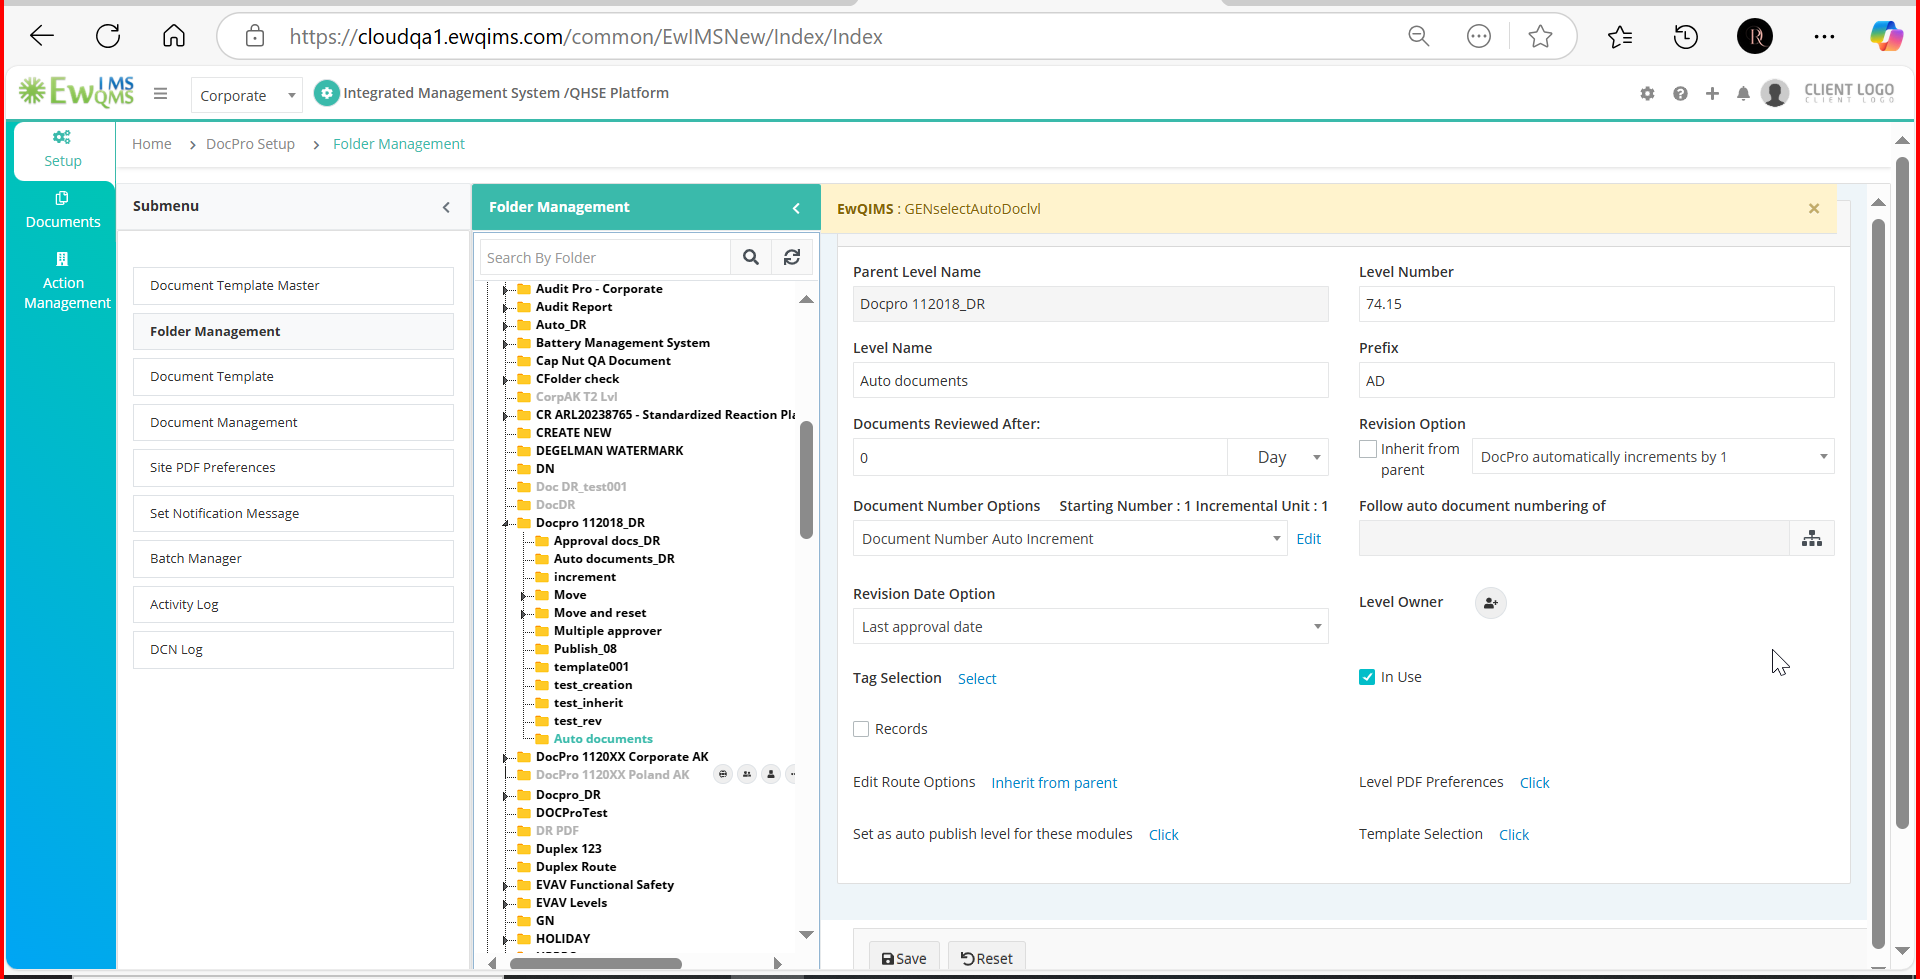Enable the Records checkbox
The image size is (1920, 979).
(861, 729)
